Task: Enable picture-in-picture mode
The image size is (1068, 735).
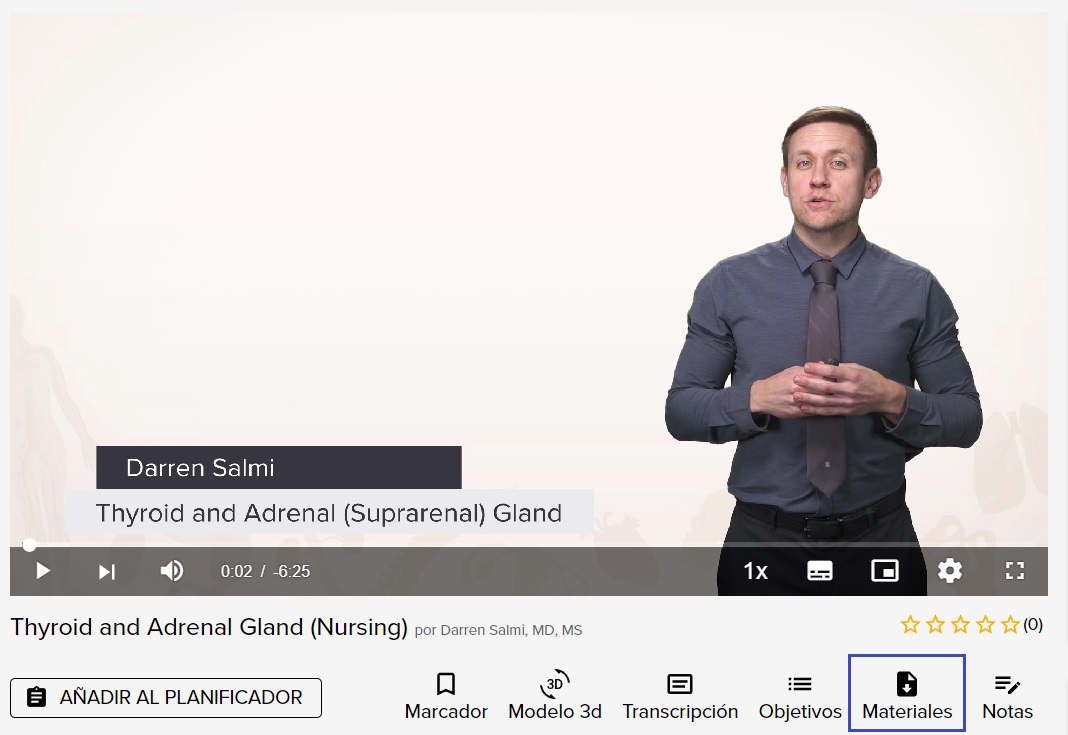Action: point(885,571)
